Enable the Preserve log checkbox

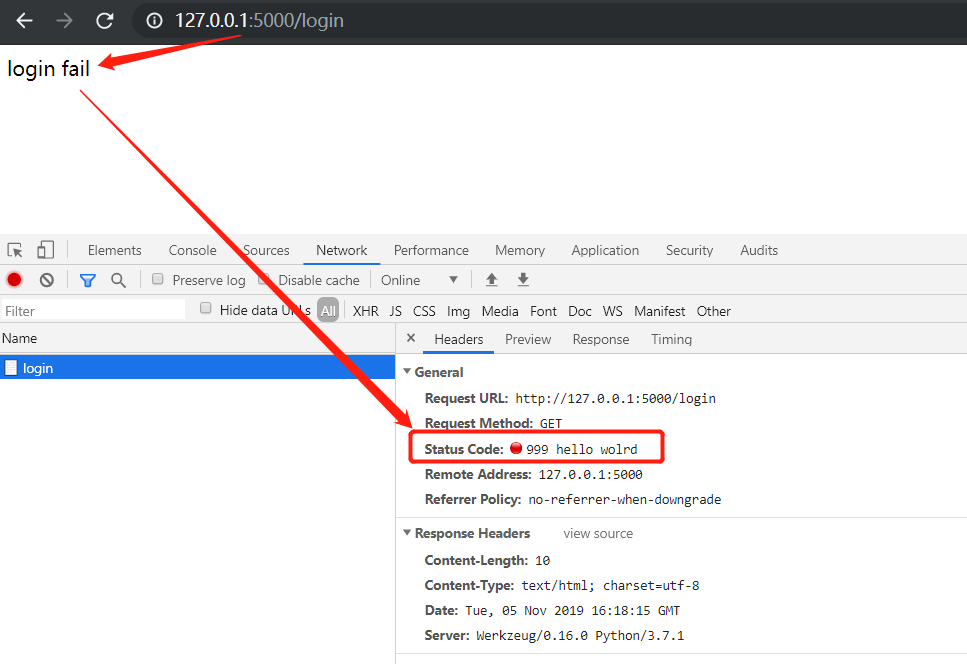pyautogui.click(x=157, y=280)
